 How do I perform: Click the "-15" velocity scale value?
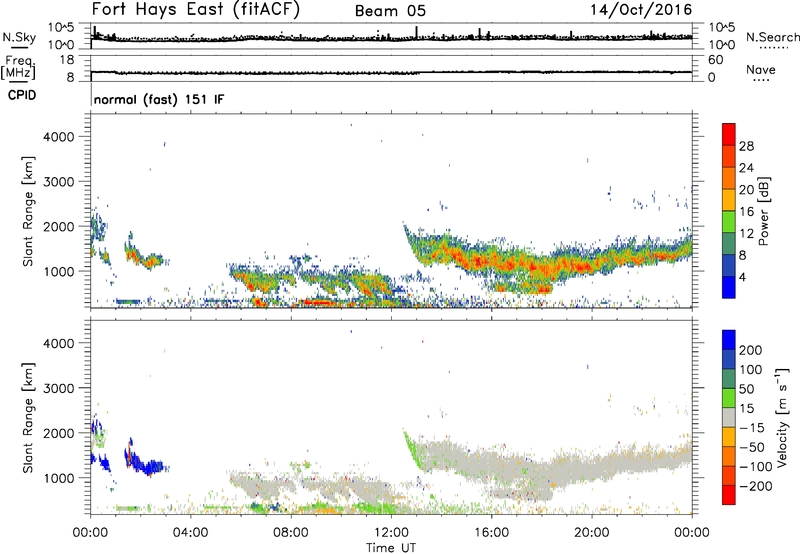coord(751,427)
